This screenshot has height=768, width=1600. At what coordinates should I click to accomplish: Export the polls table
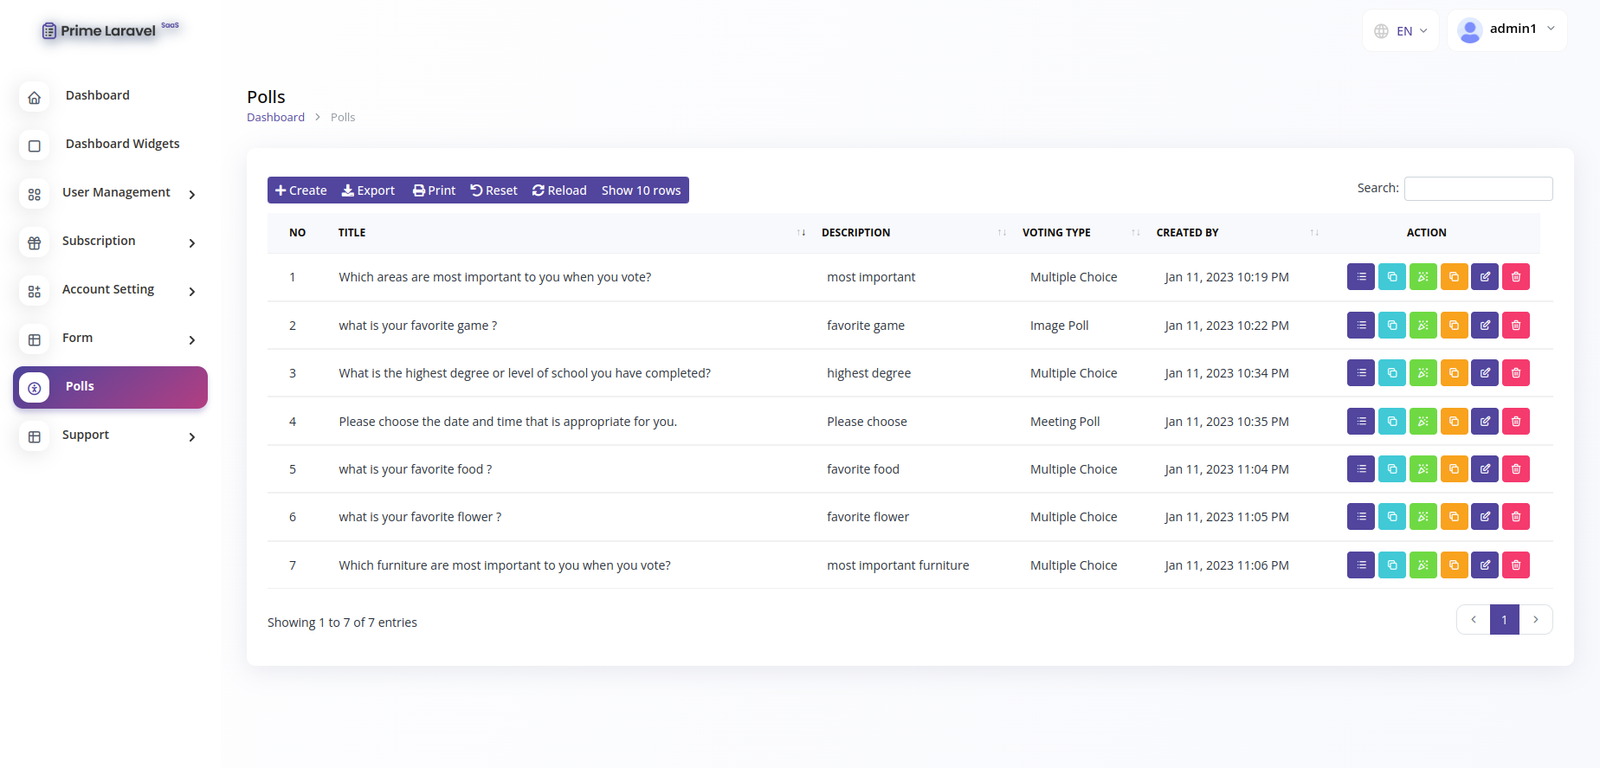[x=368, y=191]
